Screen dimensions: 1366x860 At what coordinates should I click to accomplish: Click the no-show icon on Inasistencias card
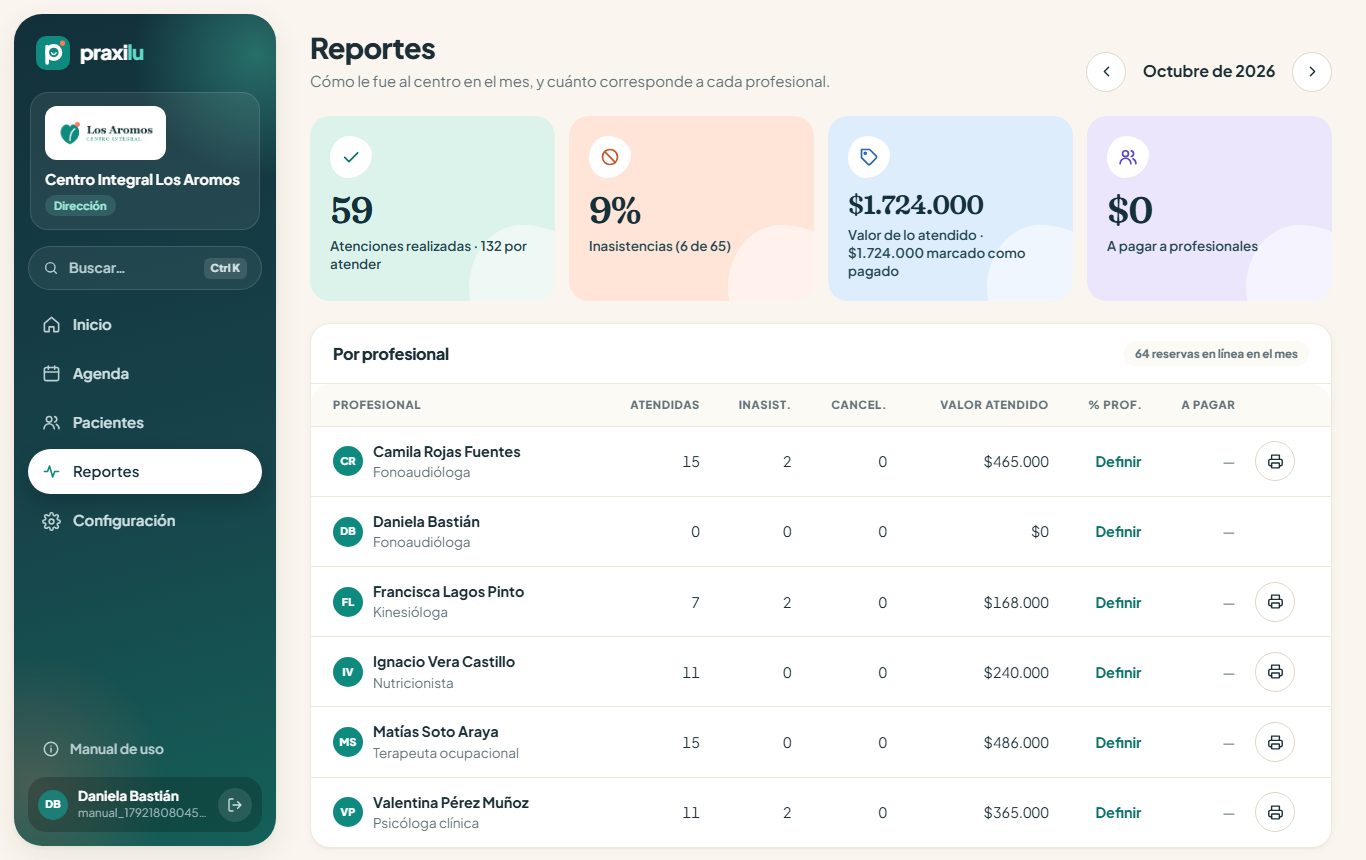coord(610,157)
